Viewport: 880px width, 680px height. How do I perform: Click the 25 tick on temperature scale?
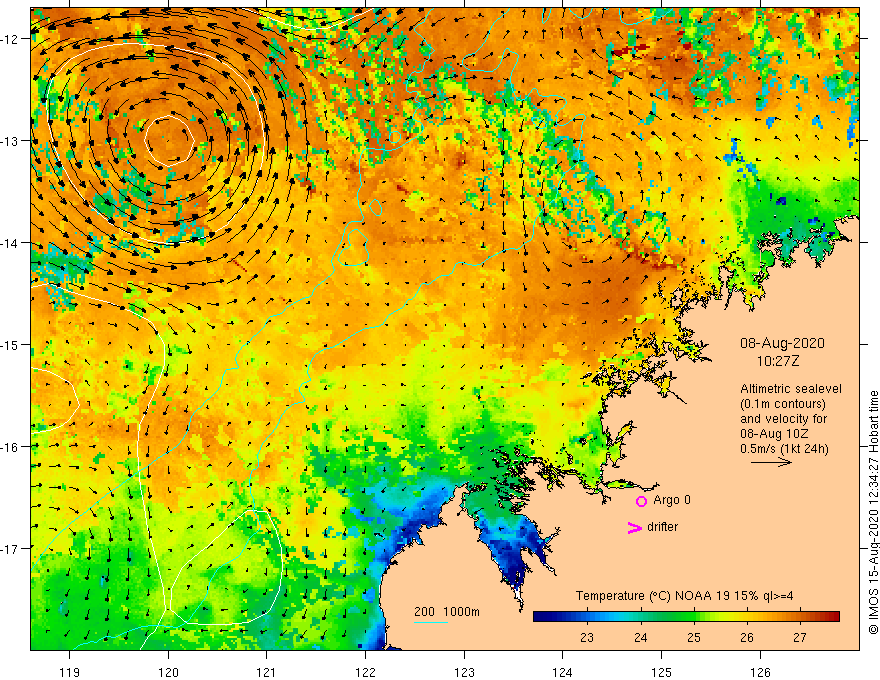coord(694,638)
